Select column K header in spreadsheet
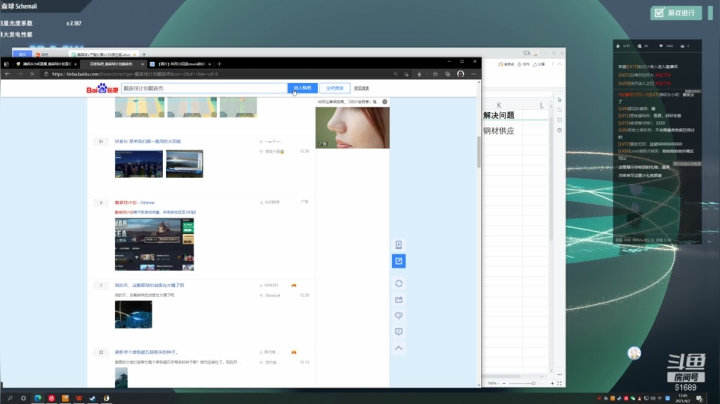The height and width of the screenshot is (404, 720). pos(499,105)
